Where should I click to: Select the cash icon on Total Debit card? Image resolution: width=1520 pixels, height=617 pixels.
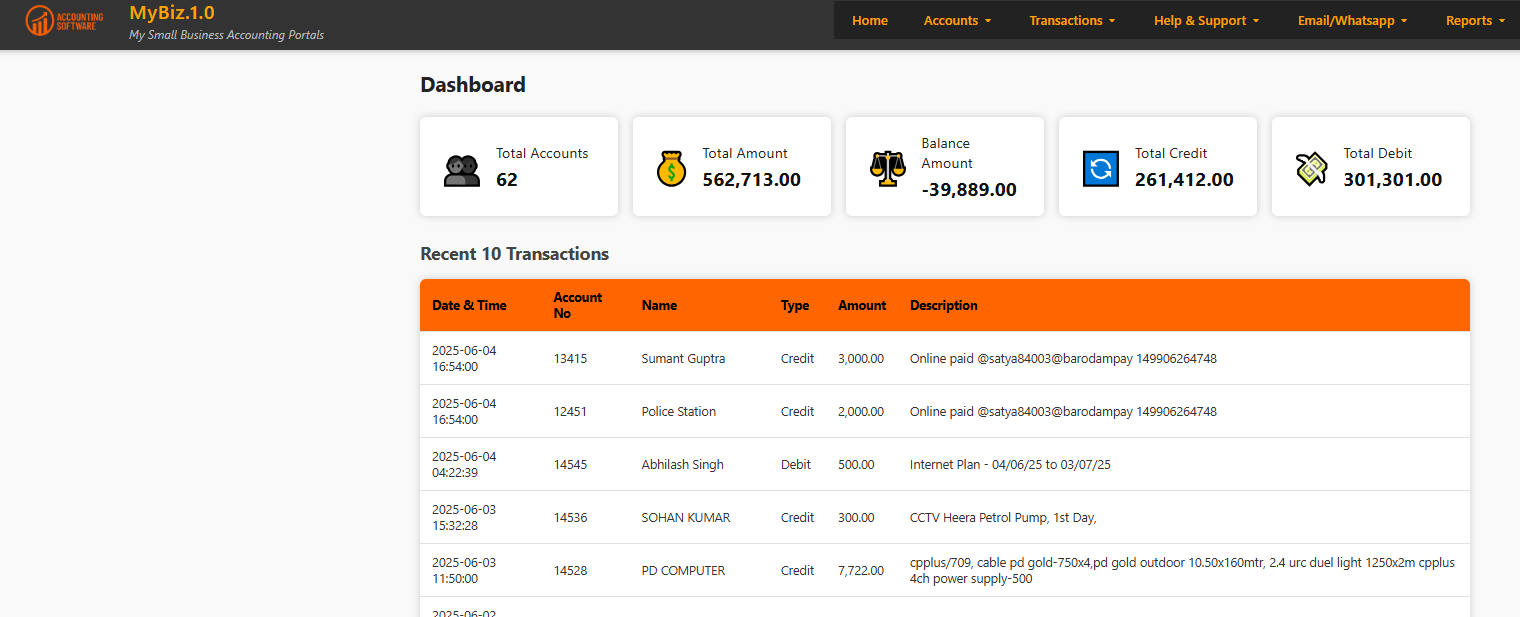[x=1311, y=168]
